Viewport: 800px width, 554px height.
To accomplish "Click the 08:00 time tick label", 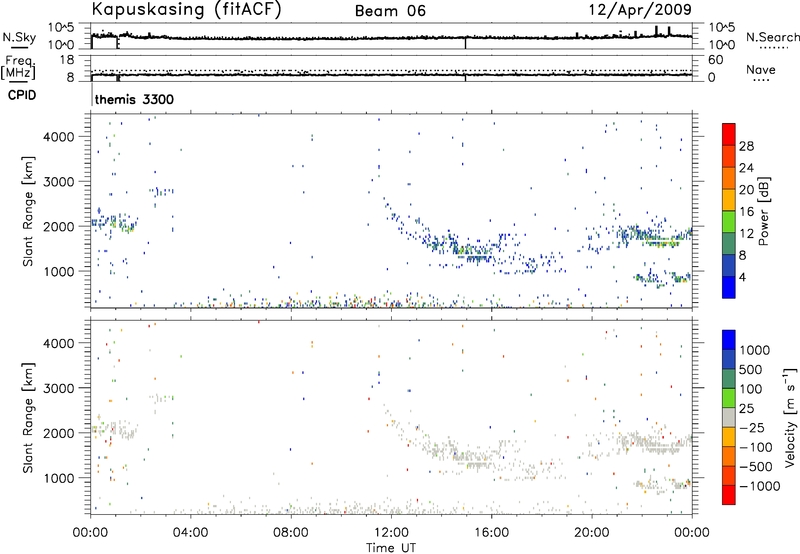I will (x=291, y=533).
